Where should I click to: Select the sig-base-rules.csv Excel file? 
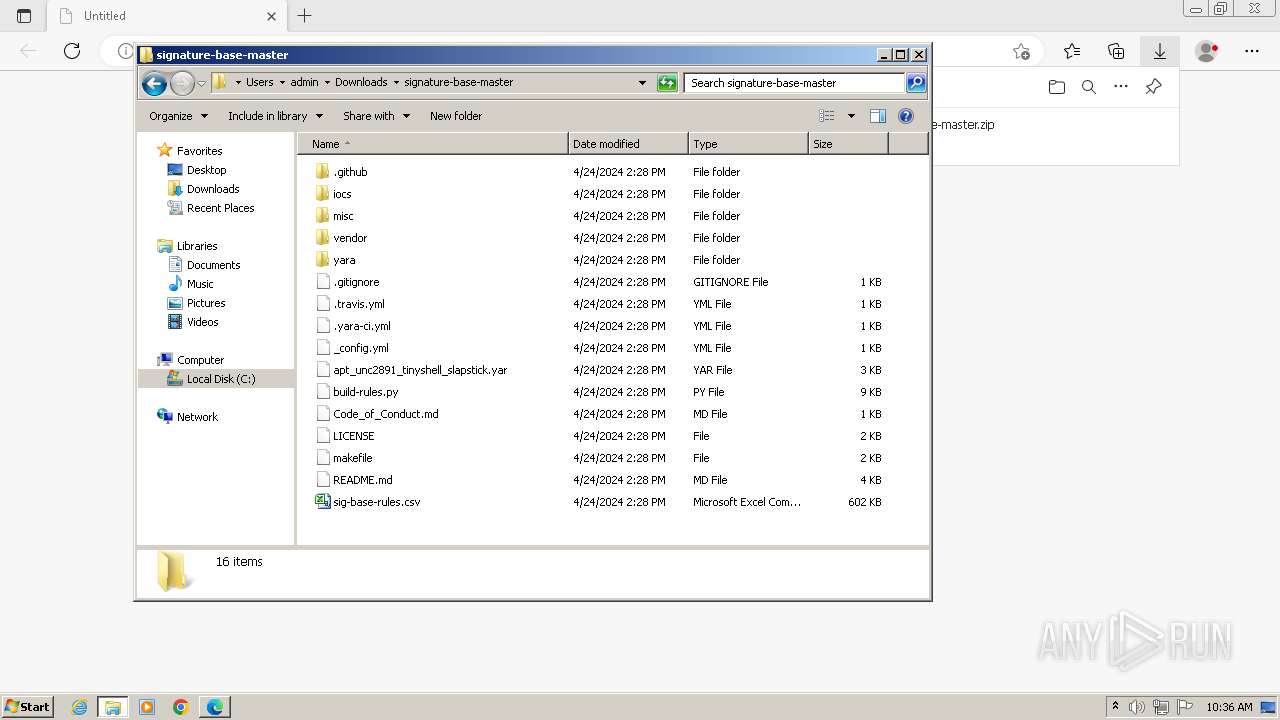pos(376,502)
